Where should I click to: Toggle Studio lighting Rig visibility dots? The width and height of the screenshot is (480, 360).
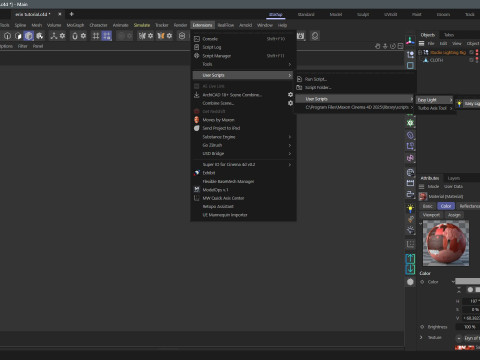[477, 52]
